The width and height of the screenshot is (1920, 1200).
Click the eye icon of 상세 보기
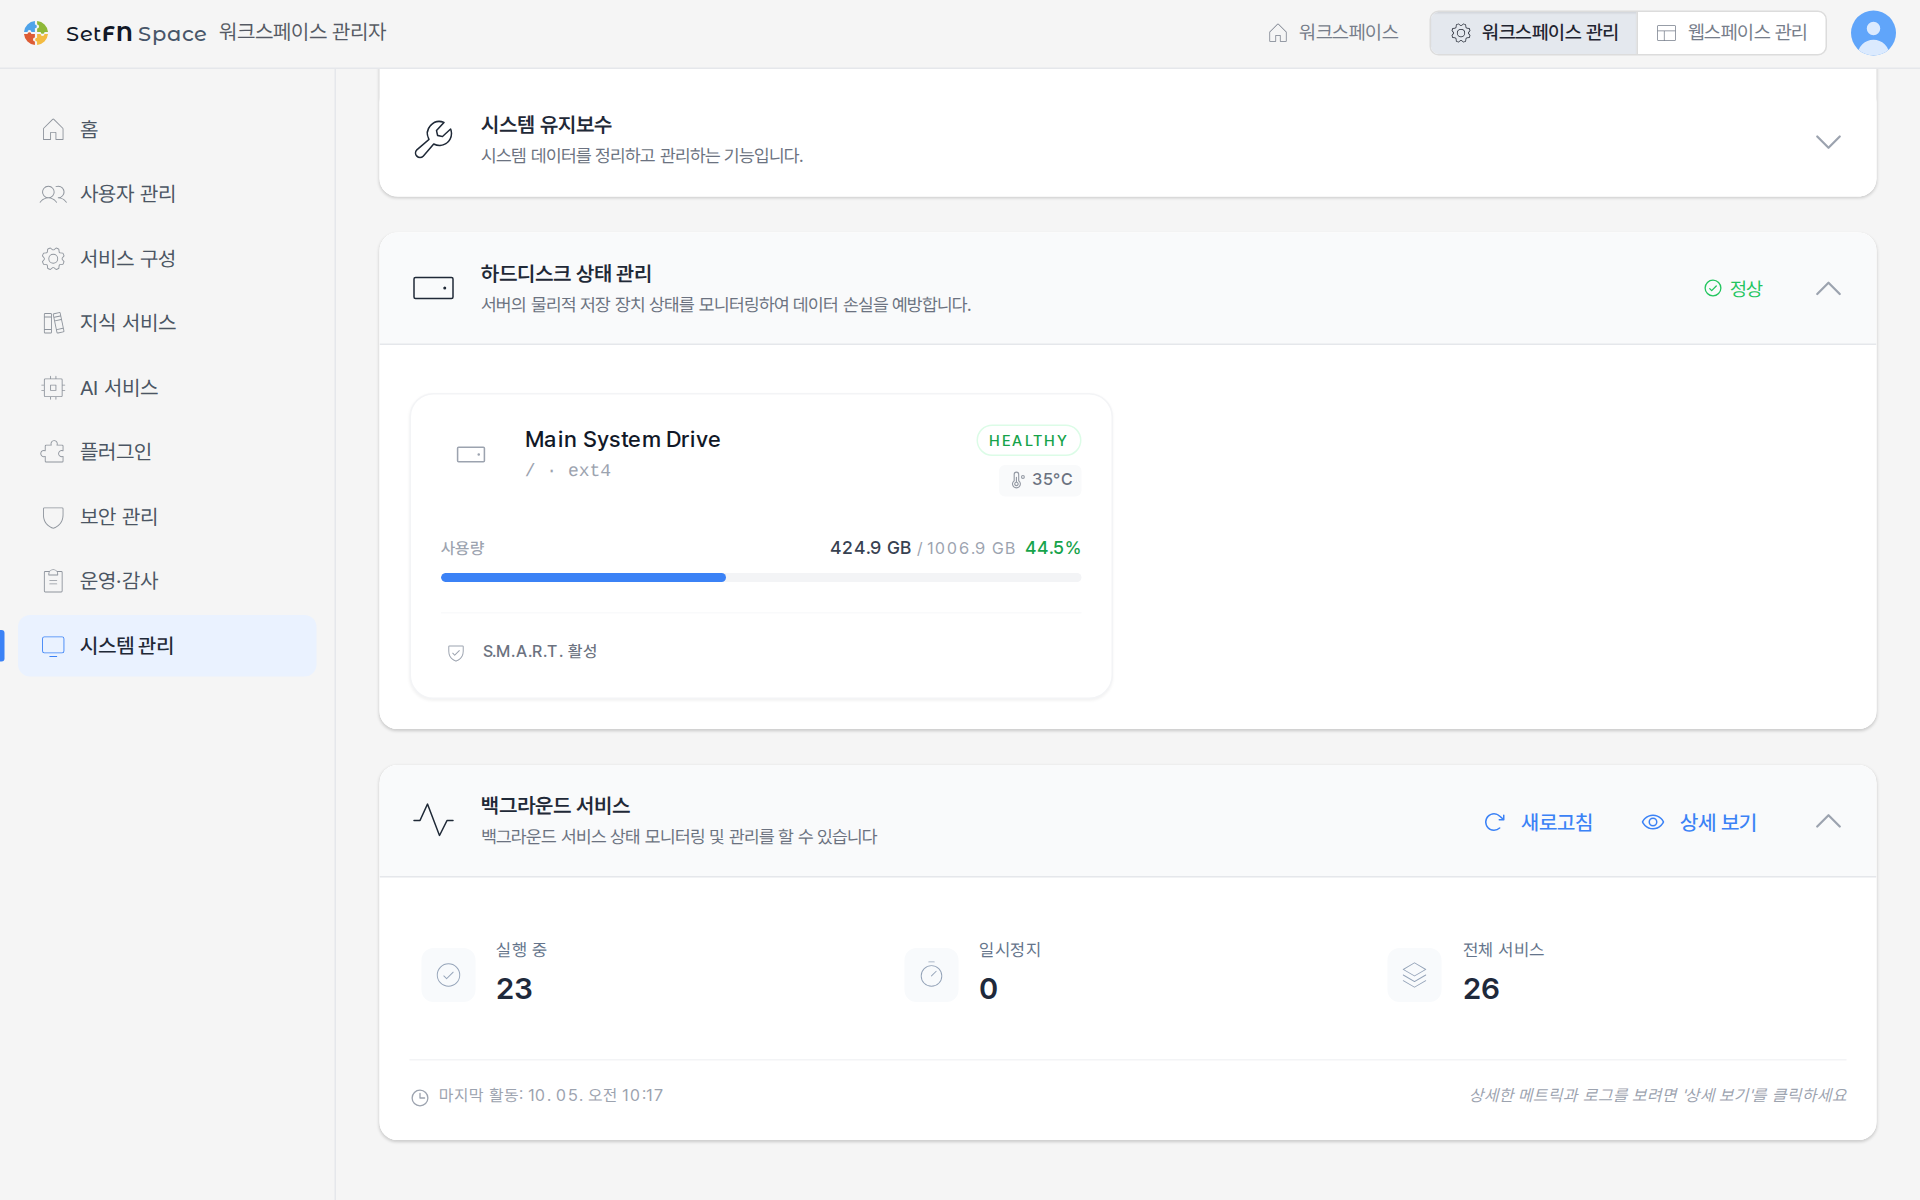pos(1653,822)
